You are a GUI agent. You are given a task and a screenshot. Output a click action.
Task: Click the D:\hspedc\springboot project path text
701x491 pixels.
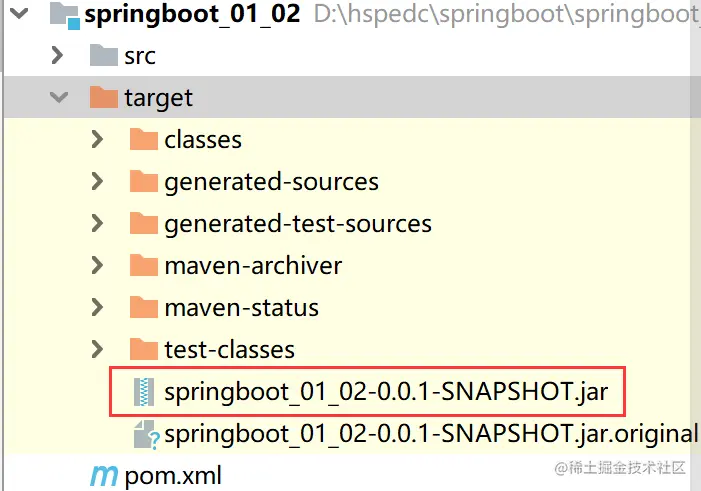click(x=507, y=15)
